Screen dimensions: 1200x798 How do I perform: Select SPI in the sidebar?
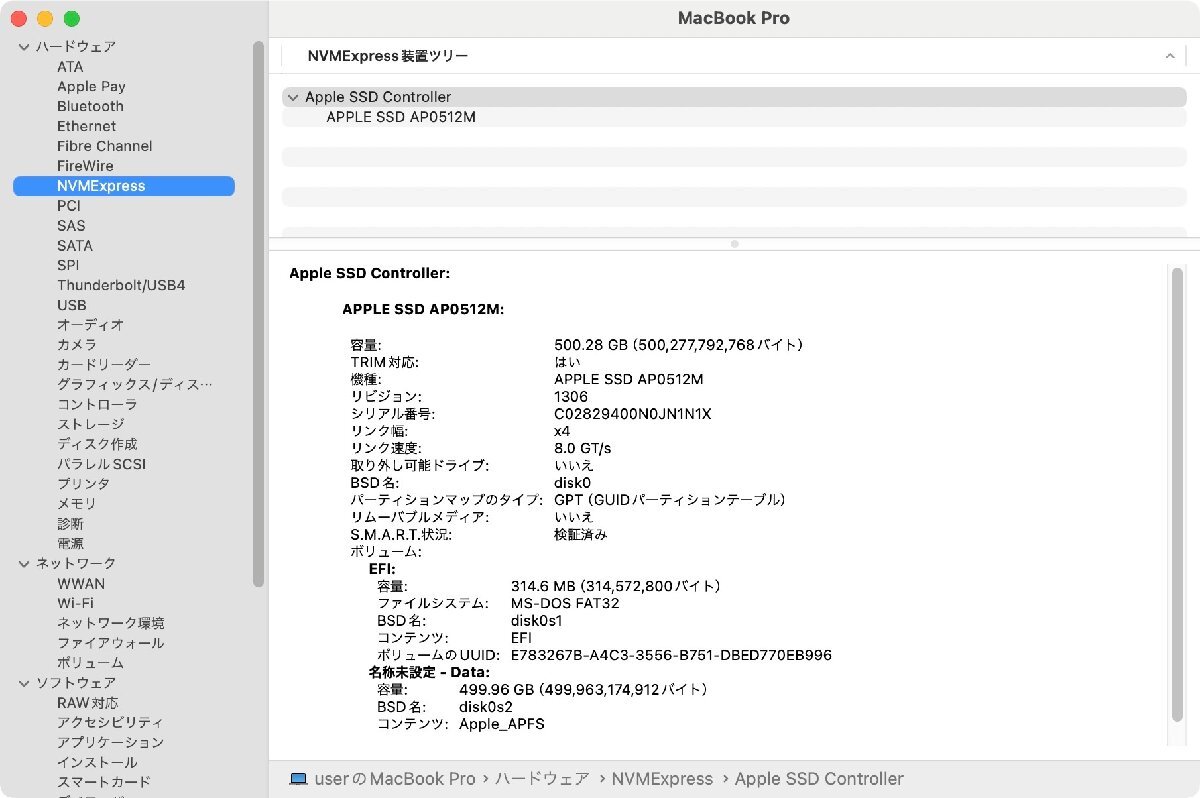tap(68, 265)
